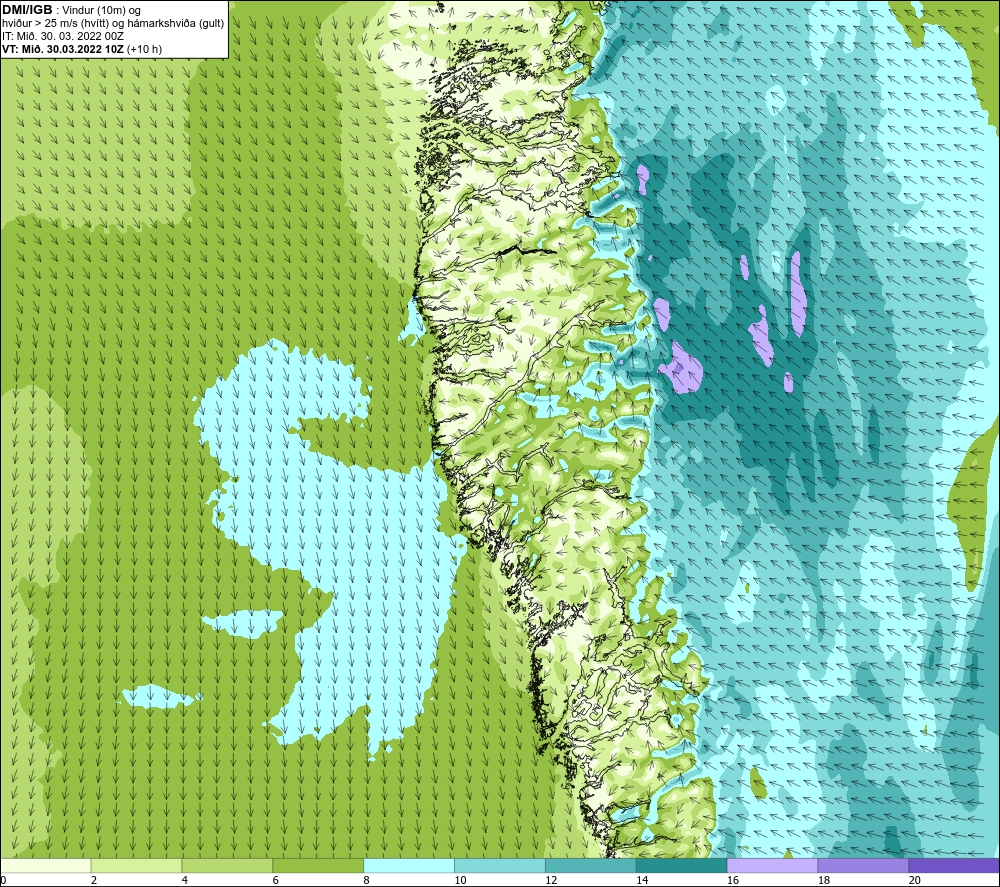The height and width of the screenshot is (887, 1000).
Task: Click the legend scale label '8'
Action: pos(367,880)
